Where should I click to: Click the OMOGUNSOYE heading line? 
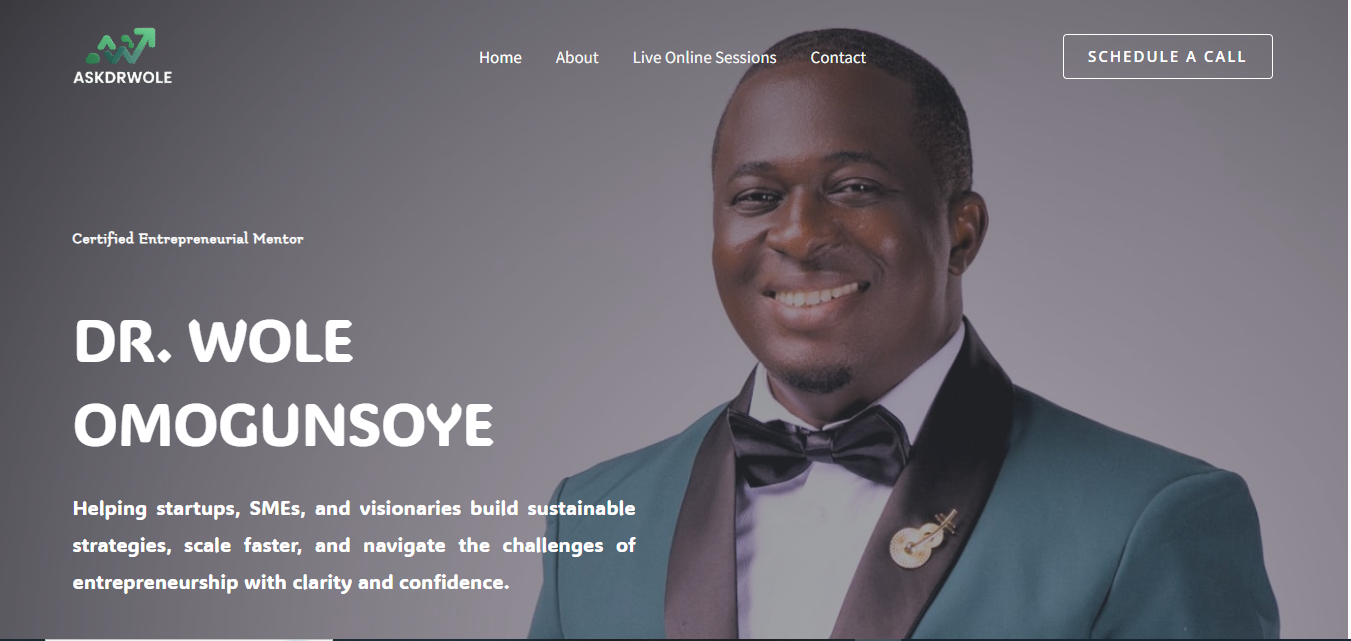coord(284,426)
